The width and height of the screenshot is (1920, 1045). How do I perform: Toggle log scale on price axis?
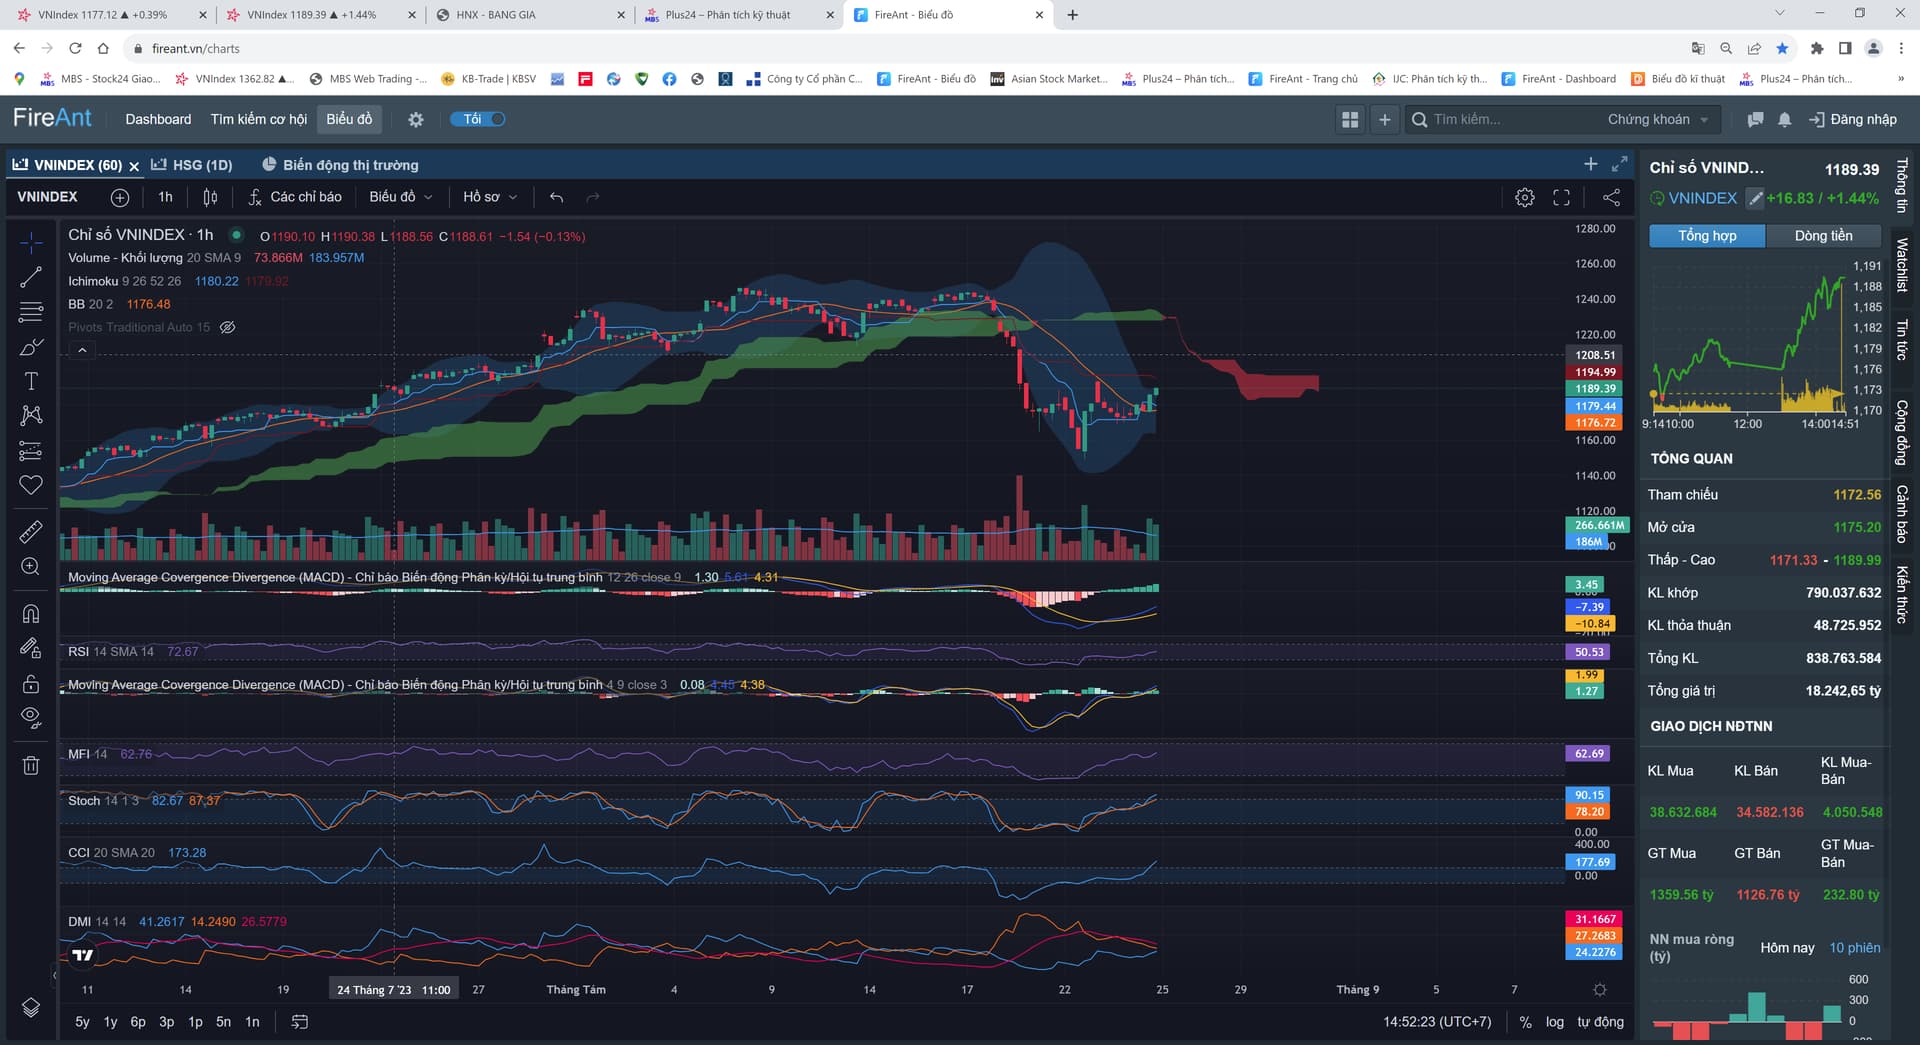coord(1554,1022)
